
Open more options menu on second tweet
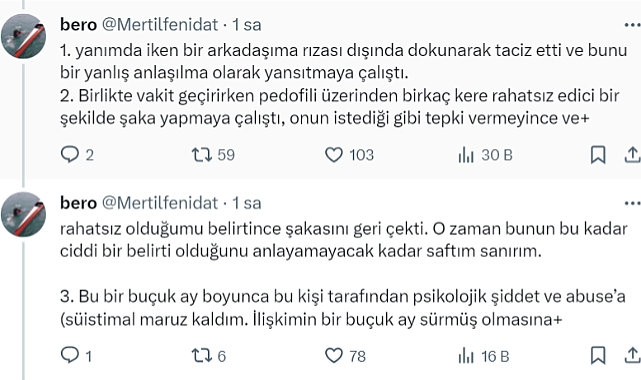point(632,203)
